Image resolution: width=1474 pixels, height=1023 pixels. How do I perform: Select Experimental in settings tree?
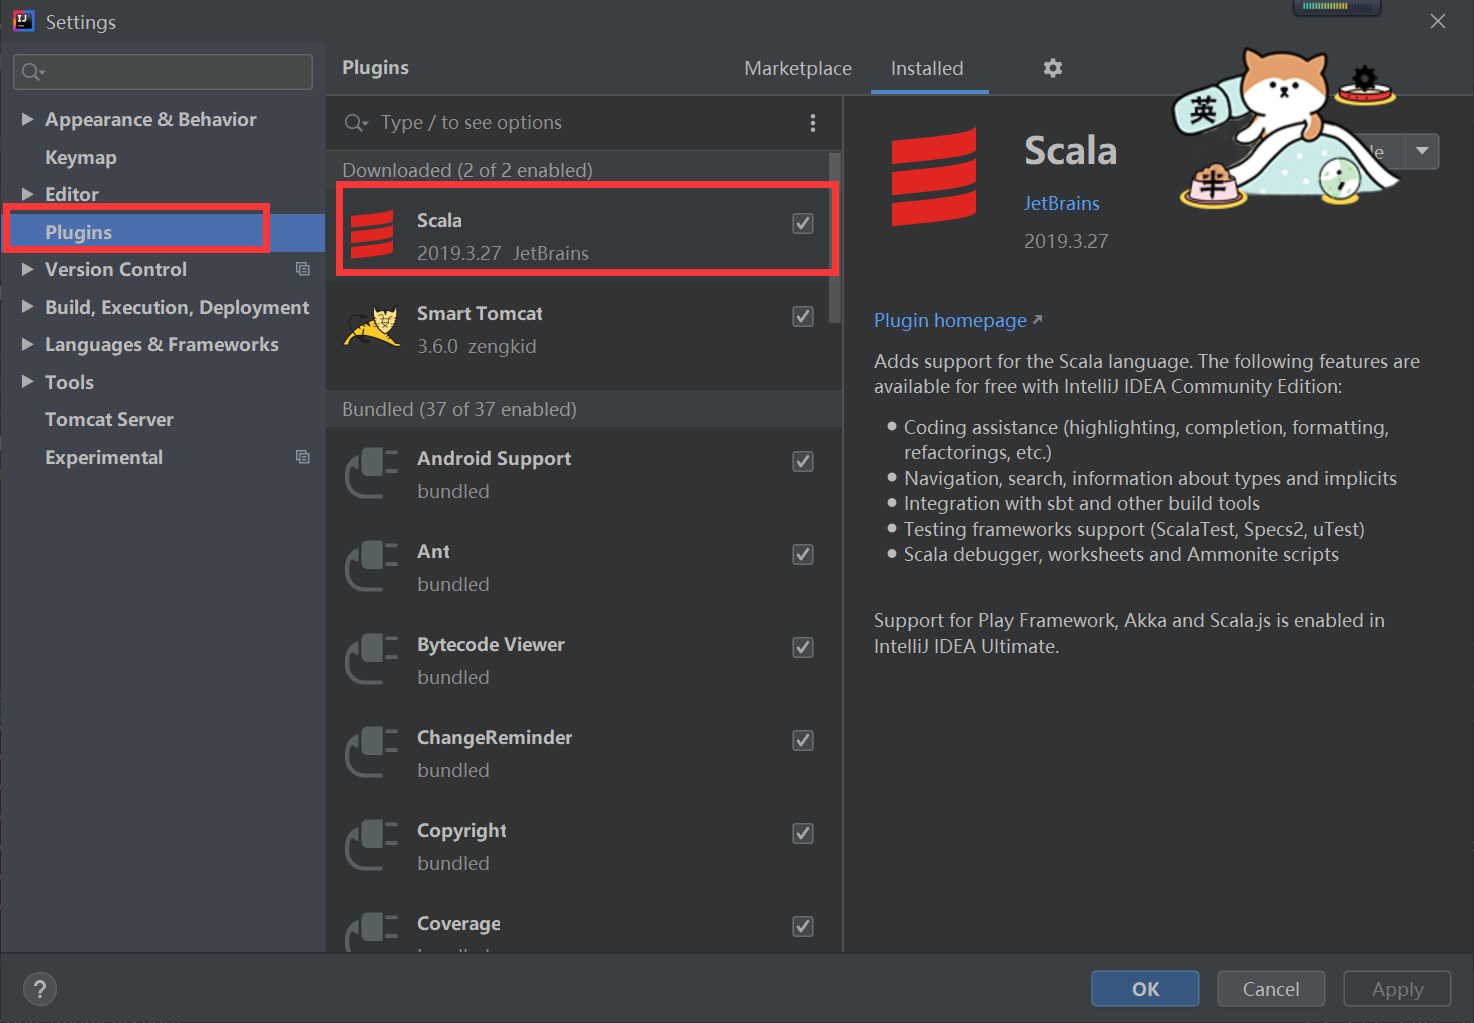click(x=104, y=457)
